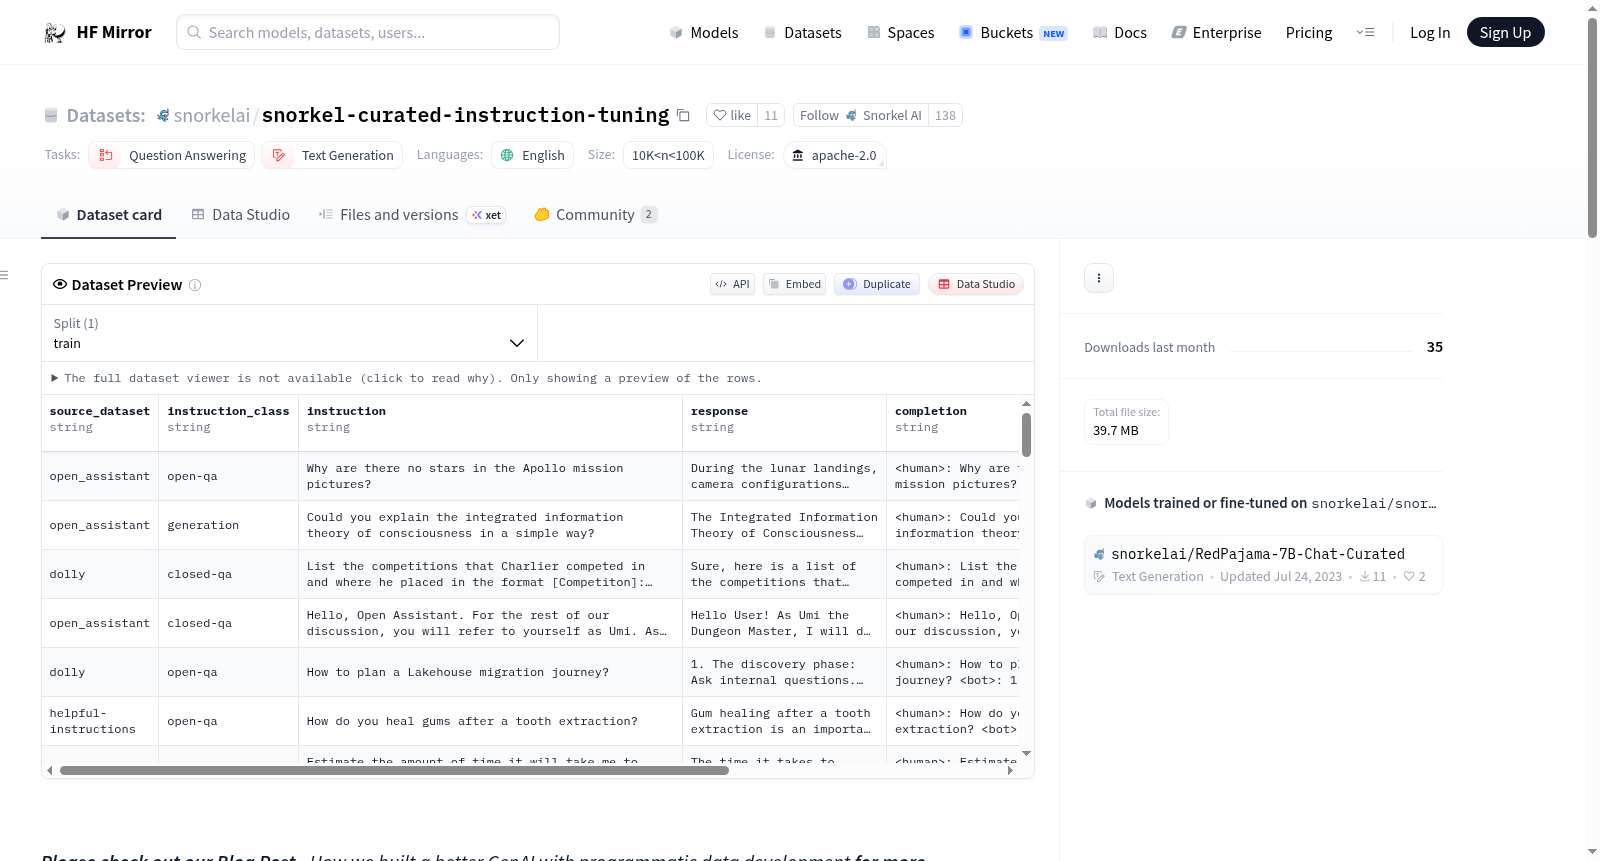
Task: Click the license icon next to apache-2.0
Action: pos(798,155)
